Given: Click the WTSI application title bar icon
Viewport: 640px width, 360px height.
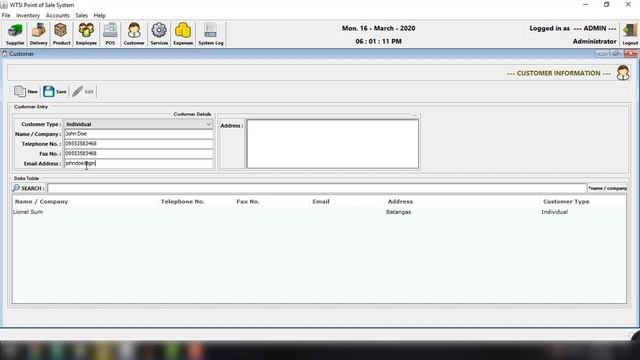Looking at the screenshot, I should 4,5.
